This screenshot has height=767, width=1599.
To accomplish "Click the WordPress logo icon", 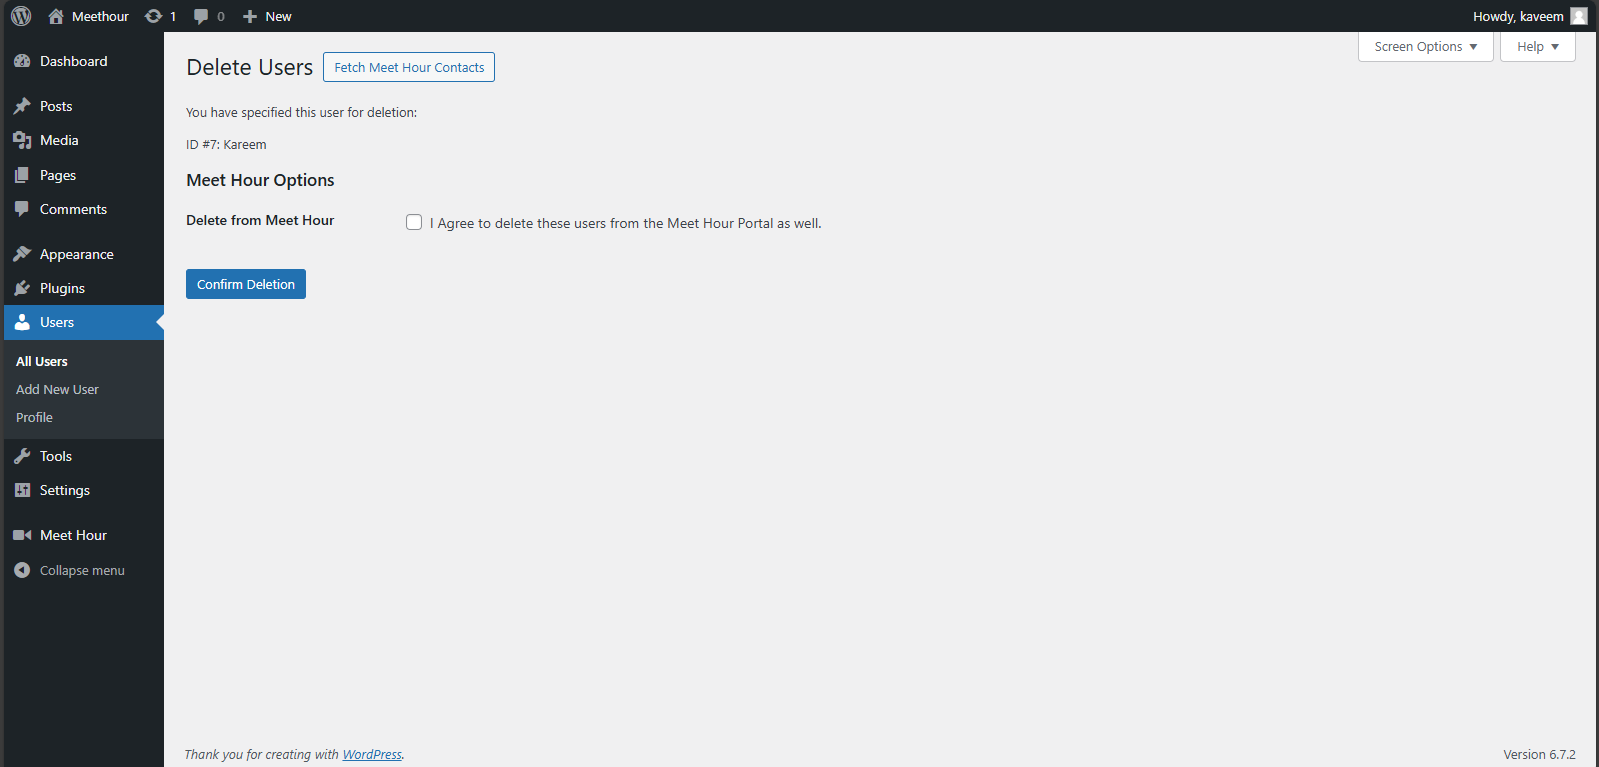I will point(21,16).
